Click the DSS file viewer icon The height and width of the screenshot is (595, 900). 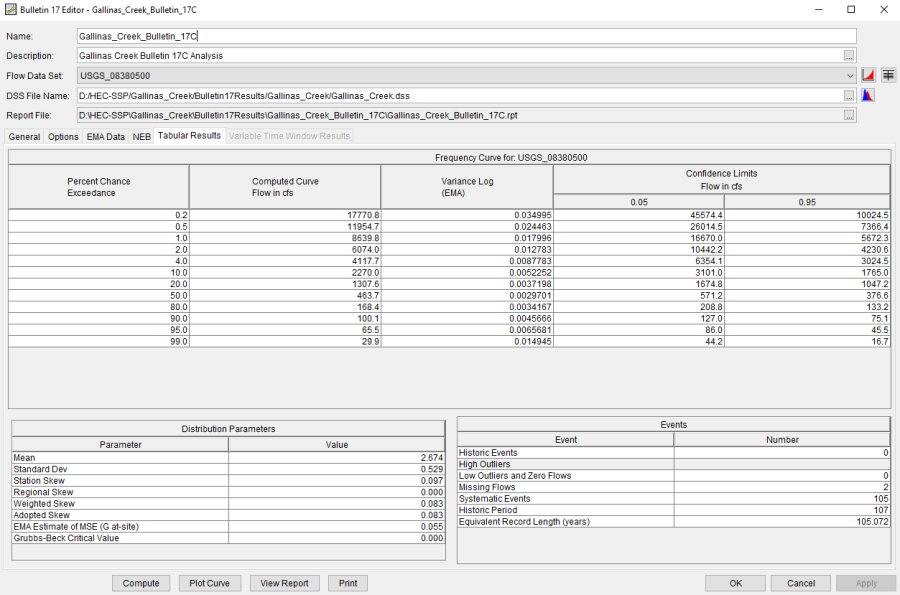coord(869,96)
